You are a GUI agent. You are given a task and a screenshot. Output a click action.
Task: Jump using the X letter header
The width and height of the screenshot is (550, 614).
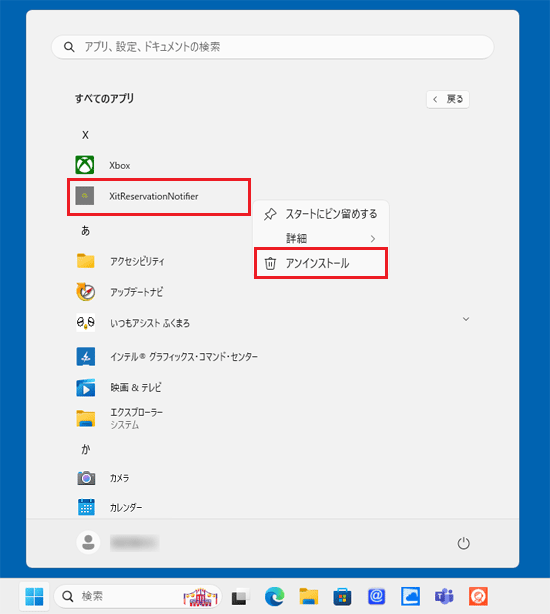tap(85, 135)
